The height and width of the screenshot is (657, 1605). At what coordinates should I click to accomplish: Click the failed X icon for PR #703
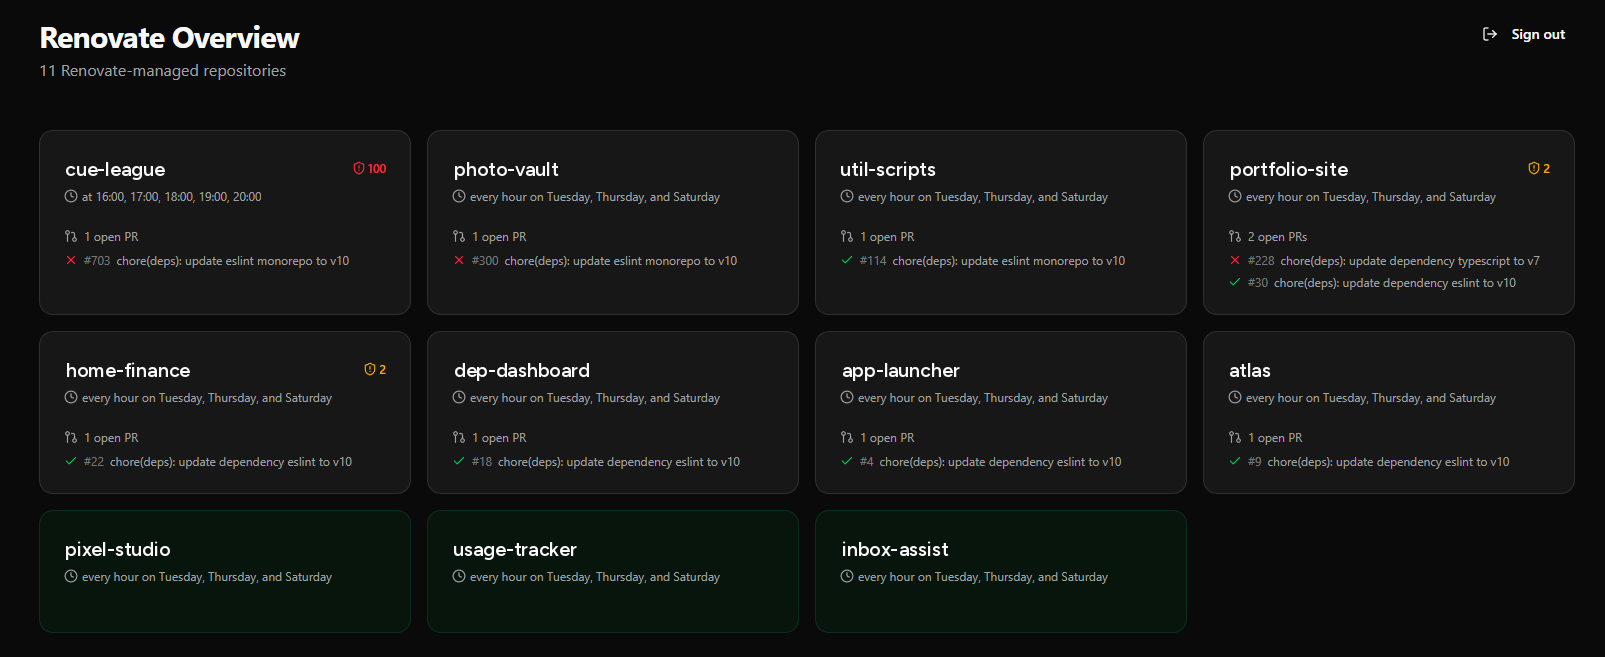point(71,261)
